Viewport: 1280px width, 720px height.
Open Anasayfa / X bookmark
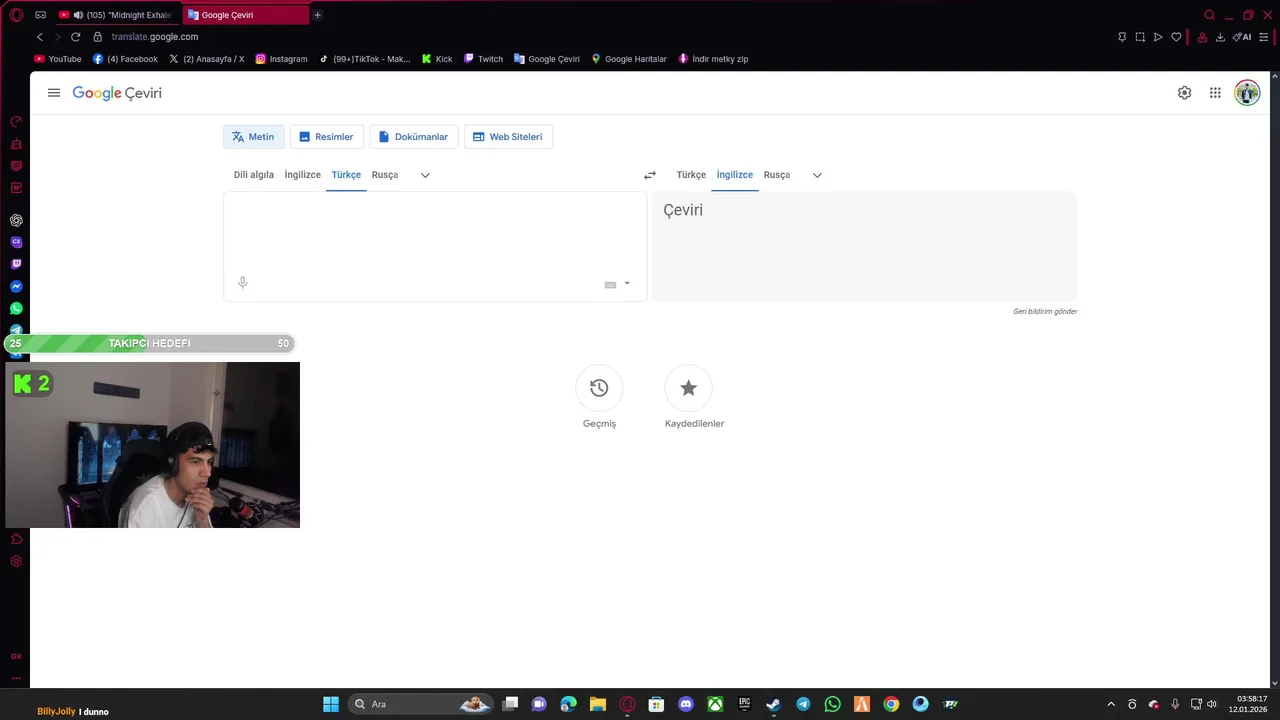(x=207, y=59)
